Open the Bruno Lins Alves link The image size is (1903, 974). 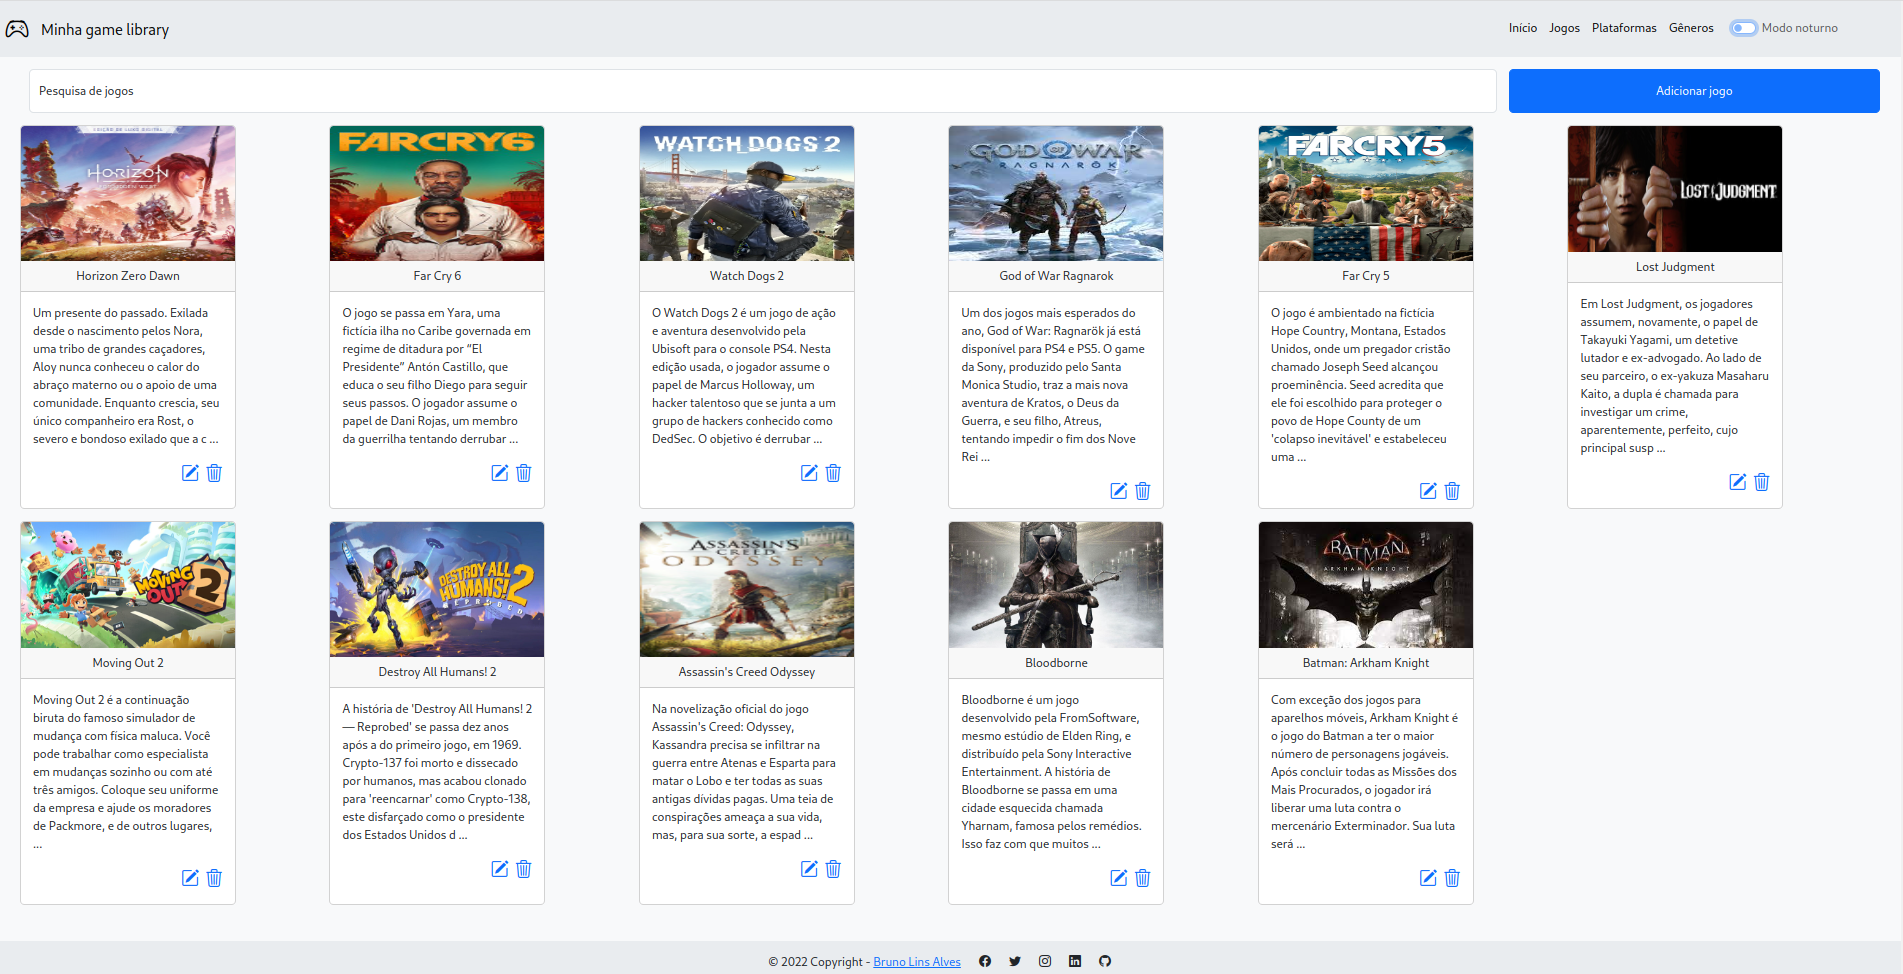tap(917, 962)
